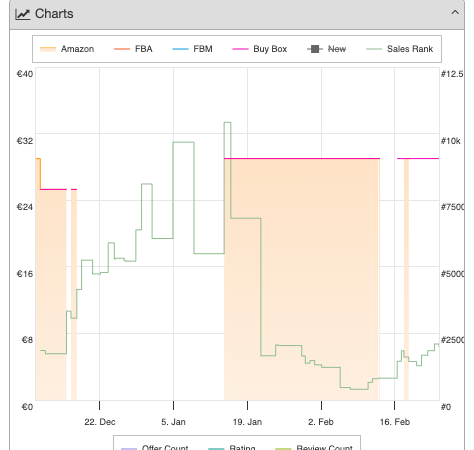Click the 2. Feb date label
Image resolution: width=474 pixels, height=450 pixels.
321,422
